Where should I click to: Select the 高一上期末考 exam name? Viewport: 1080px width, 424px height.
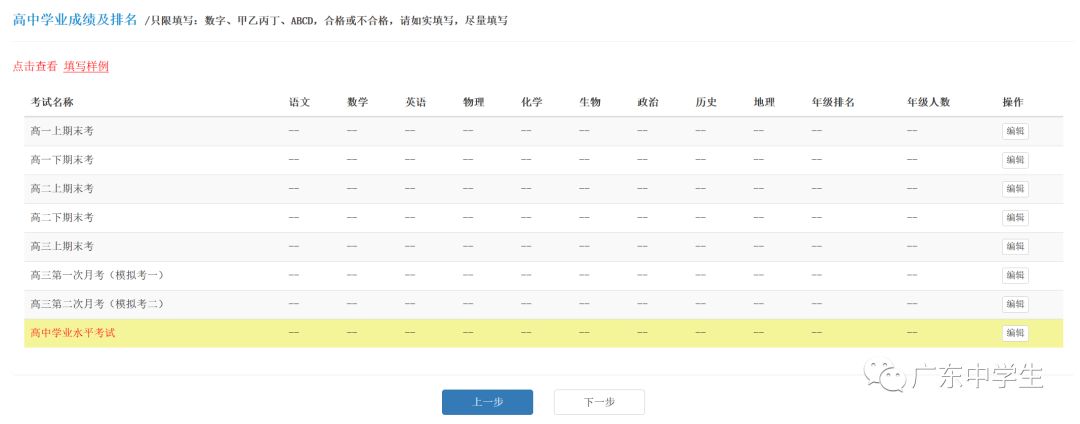(x=62, y=131)
